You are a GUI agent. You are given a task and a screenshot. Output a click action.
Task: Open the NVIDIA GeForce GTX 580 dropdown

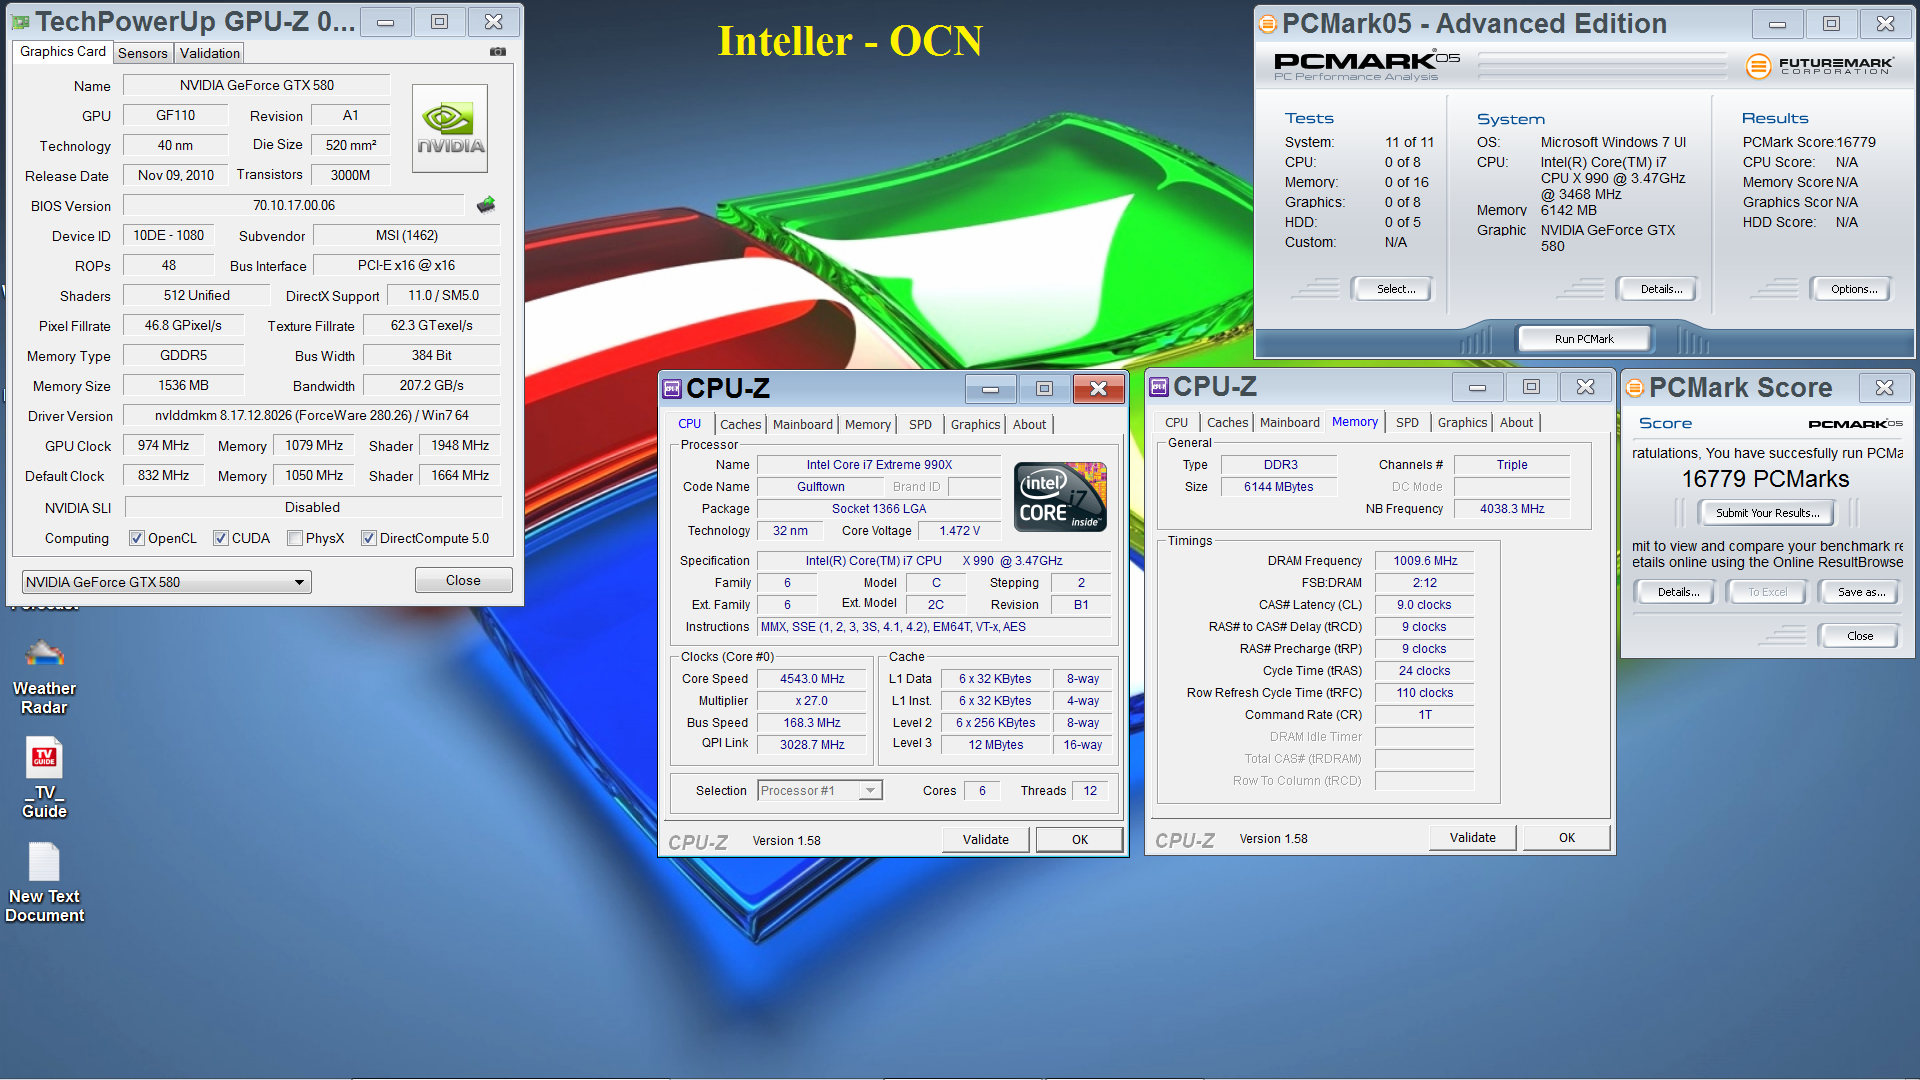pyautogui.click(x=167, y=582)
